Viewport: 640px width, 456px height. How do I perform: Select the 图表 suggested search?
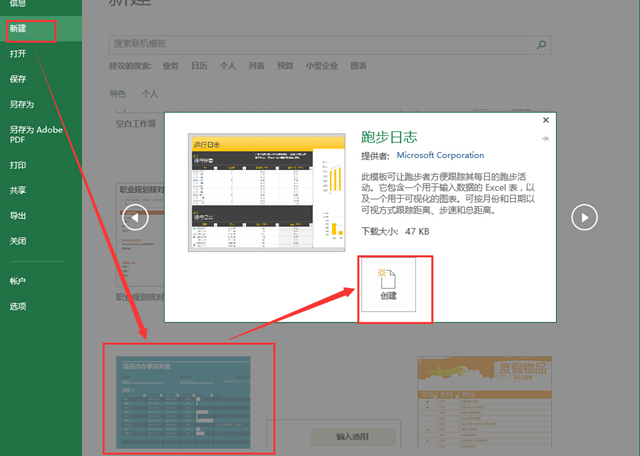[x=358, y=66]
